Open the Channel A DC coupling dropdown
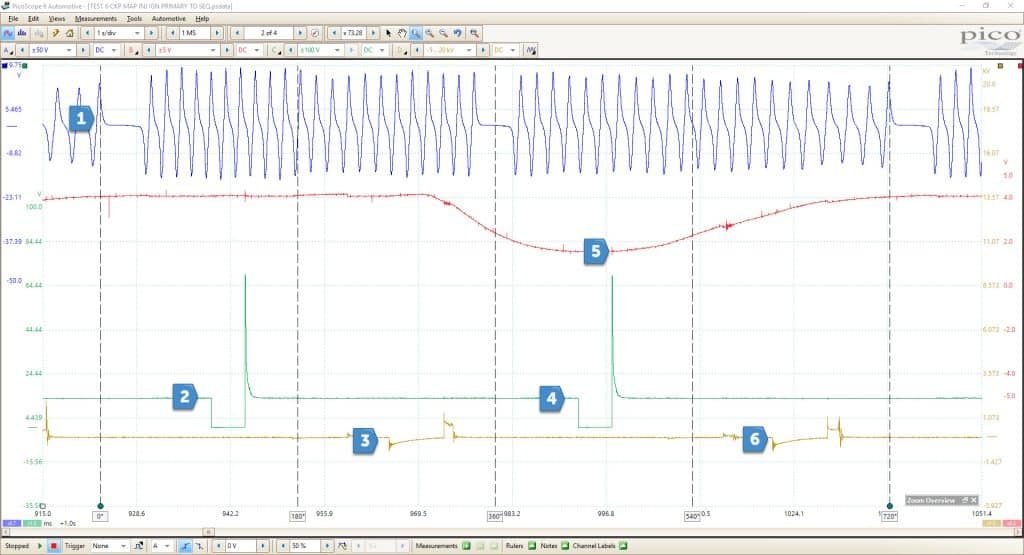 (x=106, y=50)
